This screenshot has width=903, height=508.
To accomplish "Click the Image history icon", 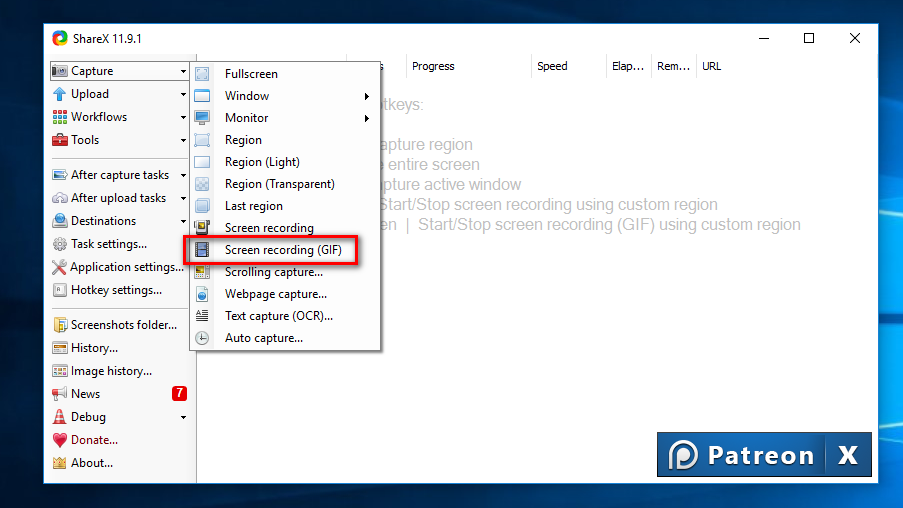I will point(59,371).
